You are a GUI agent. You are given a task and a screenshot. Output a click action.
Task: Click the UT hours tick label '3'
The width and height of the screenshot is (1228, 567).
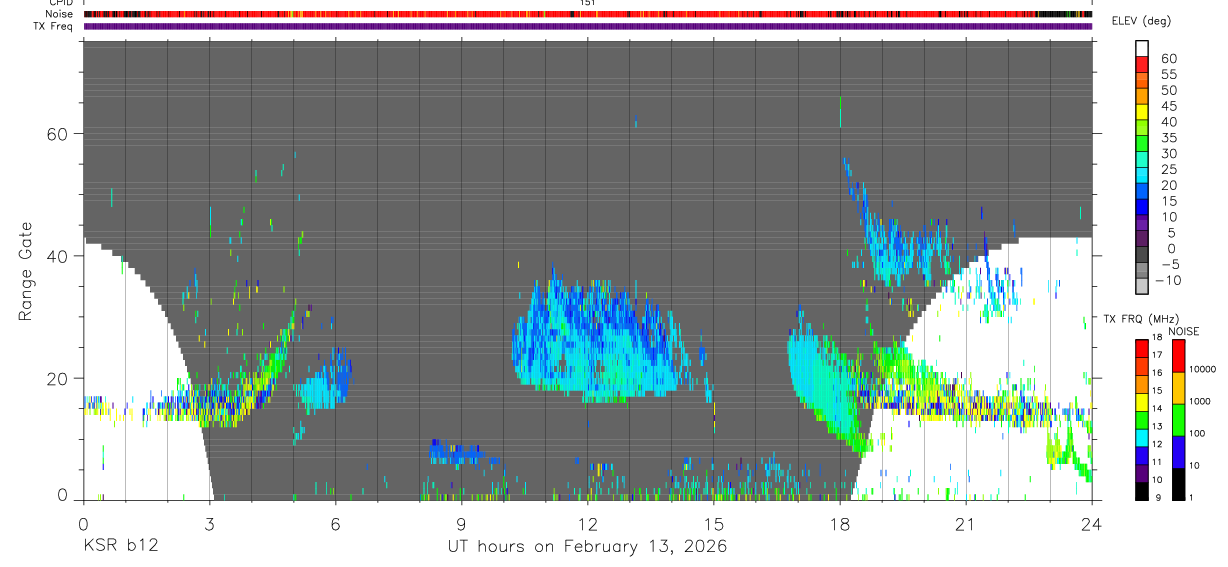point(209,523)
